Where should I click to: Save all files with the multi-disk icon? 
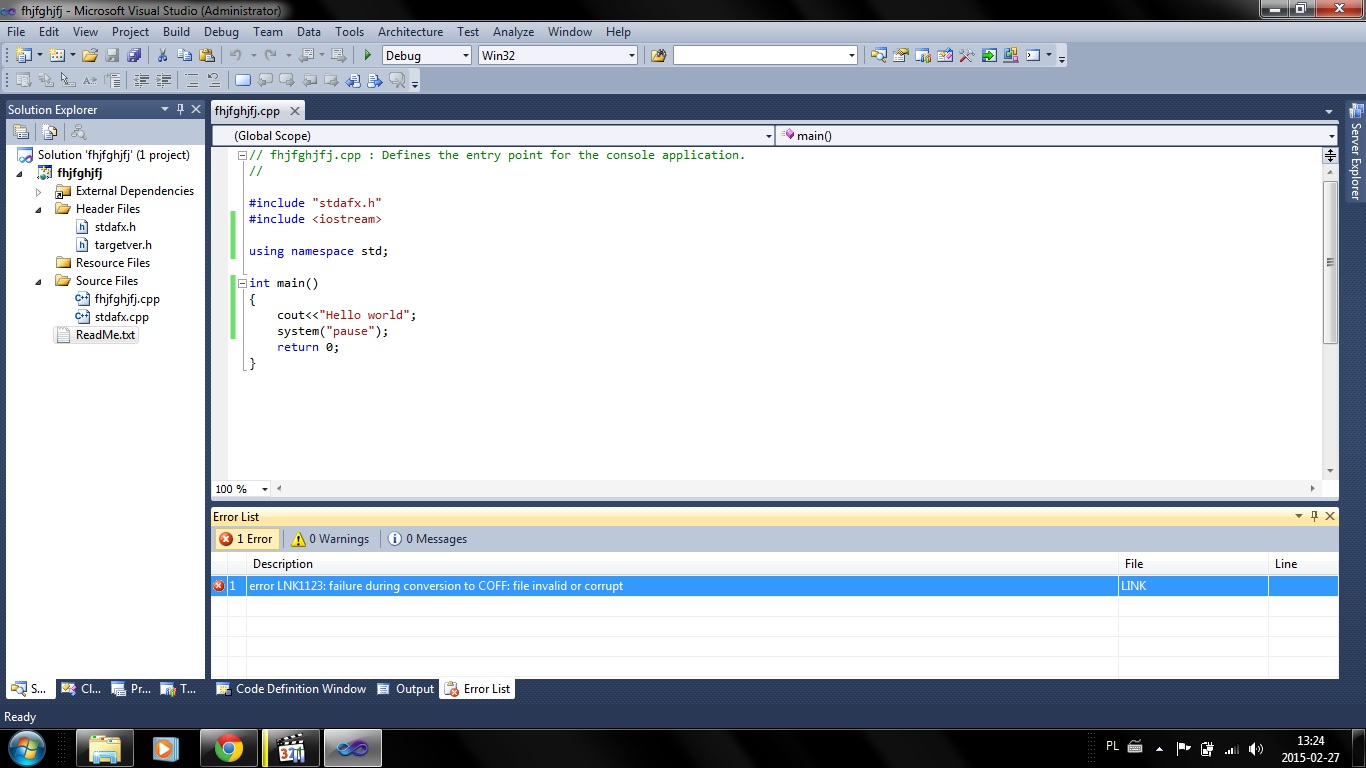(134, 55)
